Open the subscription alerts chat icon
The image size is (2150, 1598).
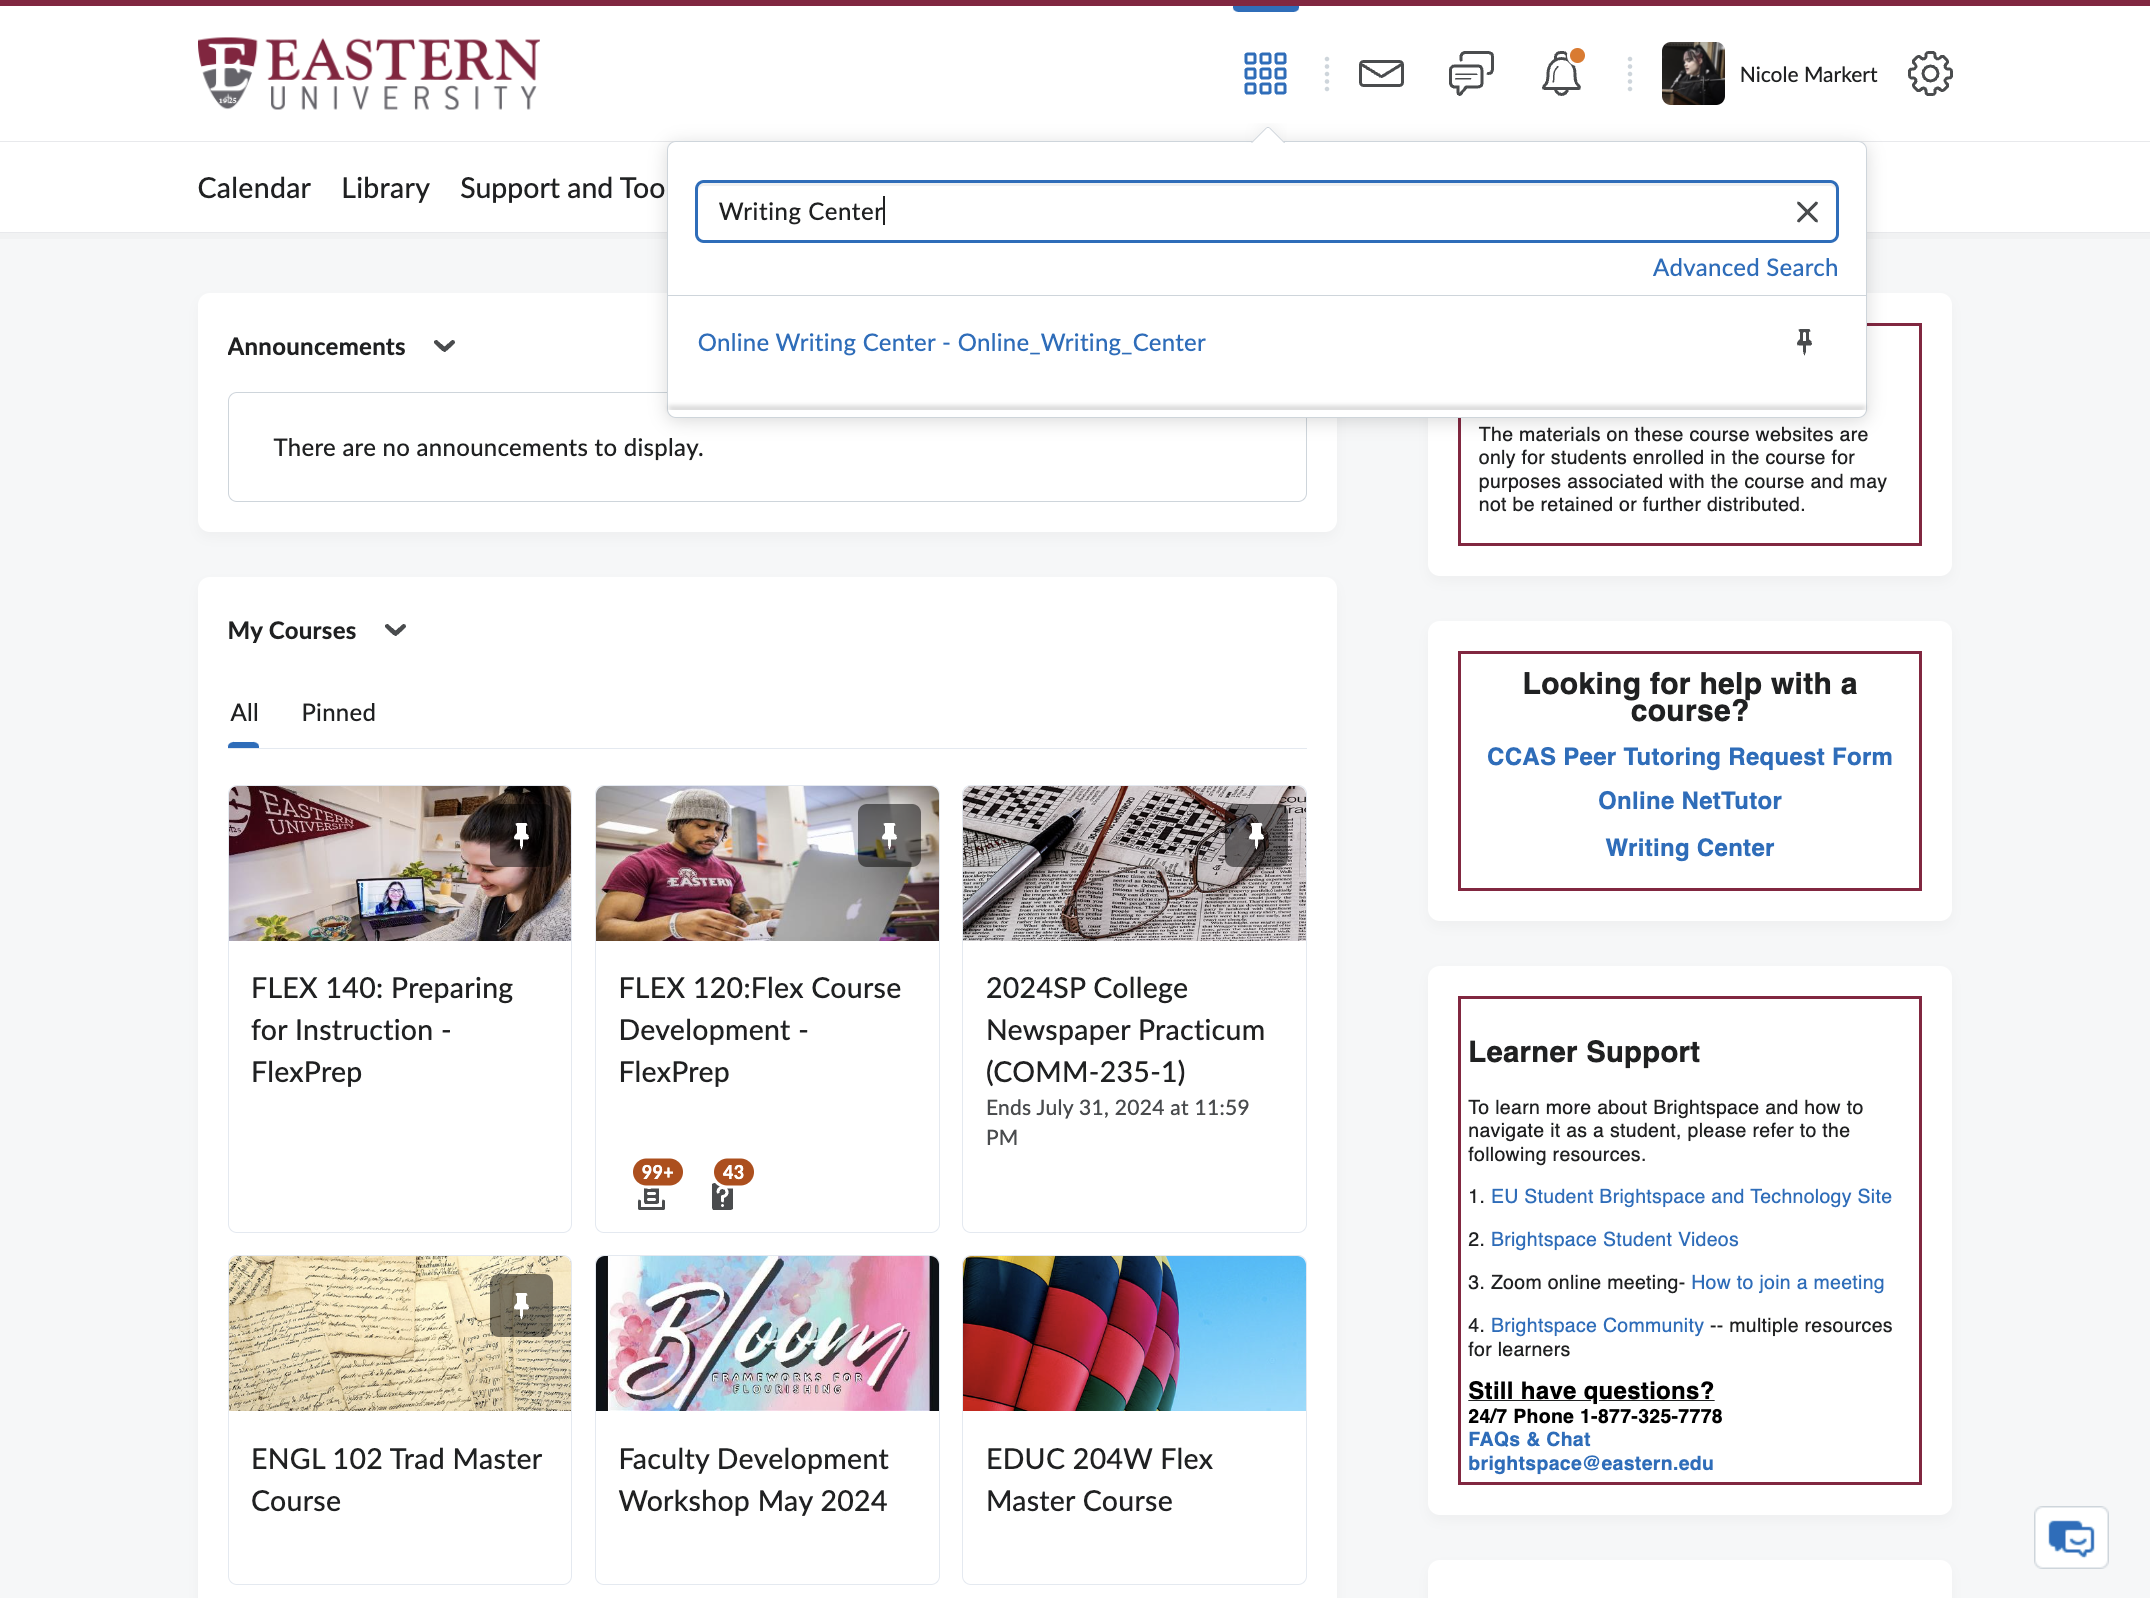pyautogui.click(x=1471, y=74)
